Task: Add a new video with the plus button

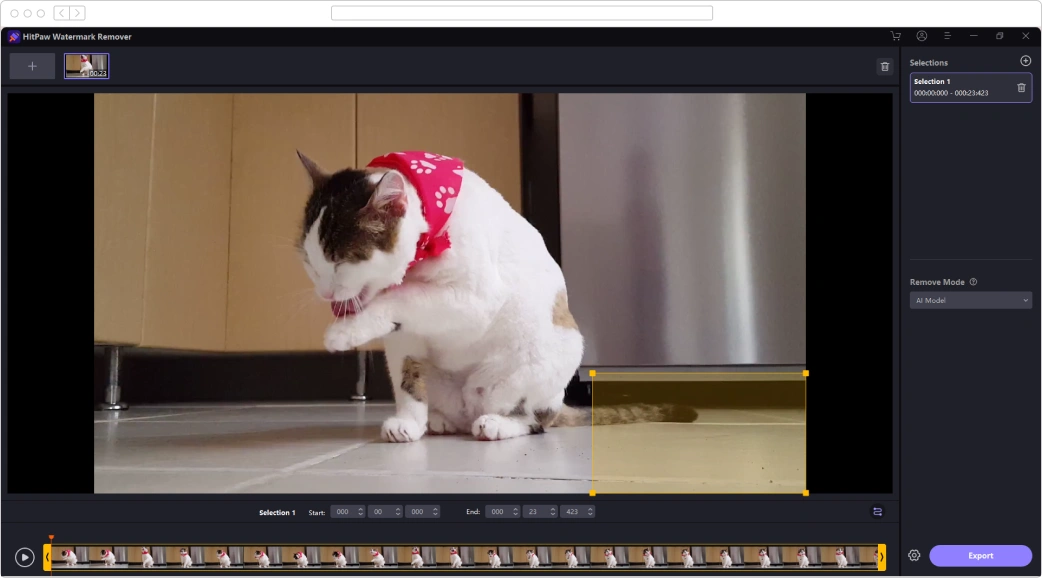Action: [x=32, y=65]
